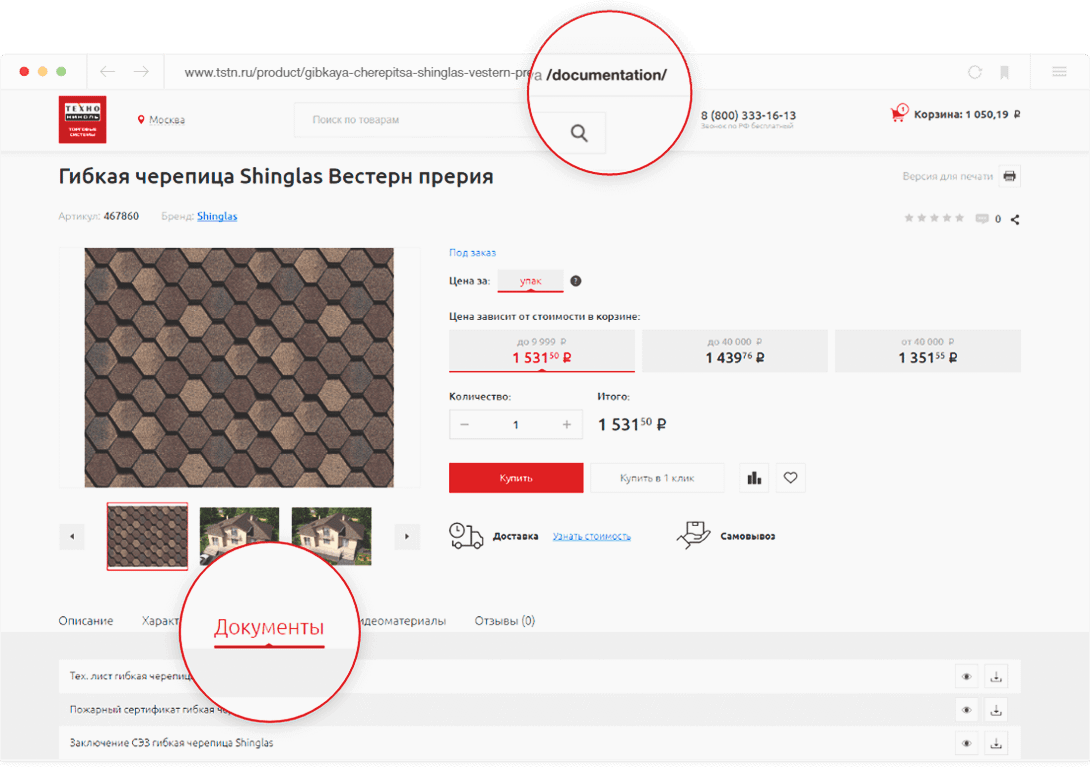Show previous thumbnails with left arrow

[x=72, y=536]
